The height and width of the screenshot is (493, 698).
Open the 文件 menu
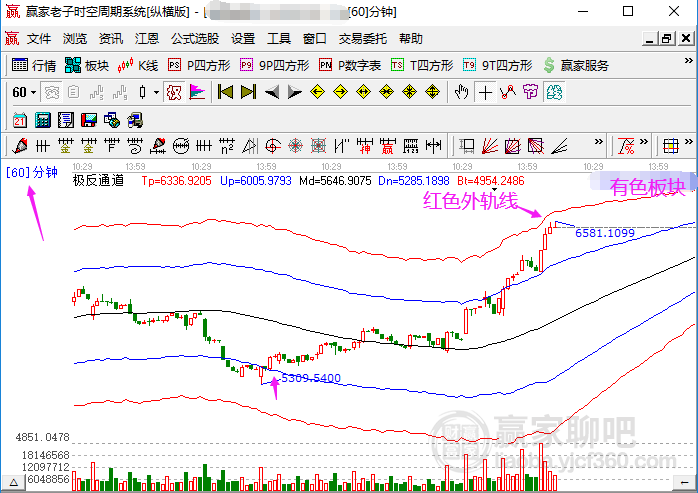(x=39, y=39)
